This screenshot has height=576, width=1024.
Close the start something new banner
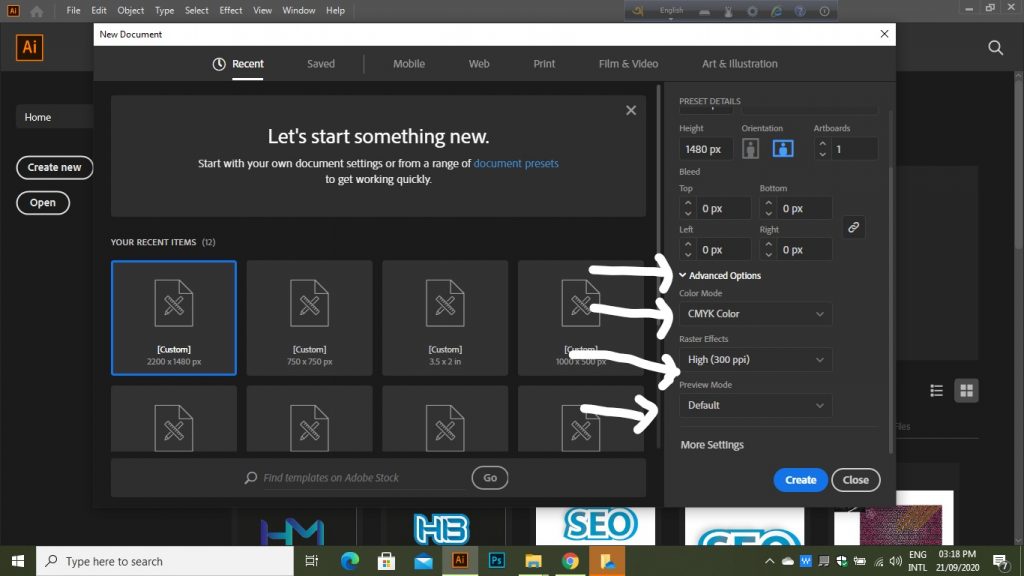[631, 110]
